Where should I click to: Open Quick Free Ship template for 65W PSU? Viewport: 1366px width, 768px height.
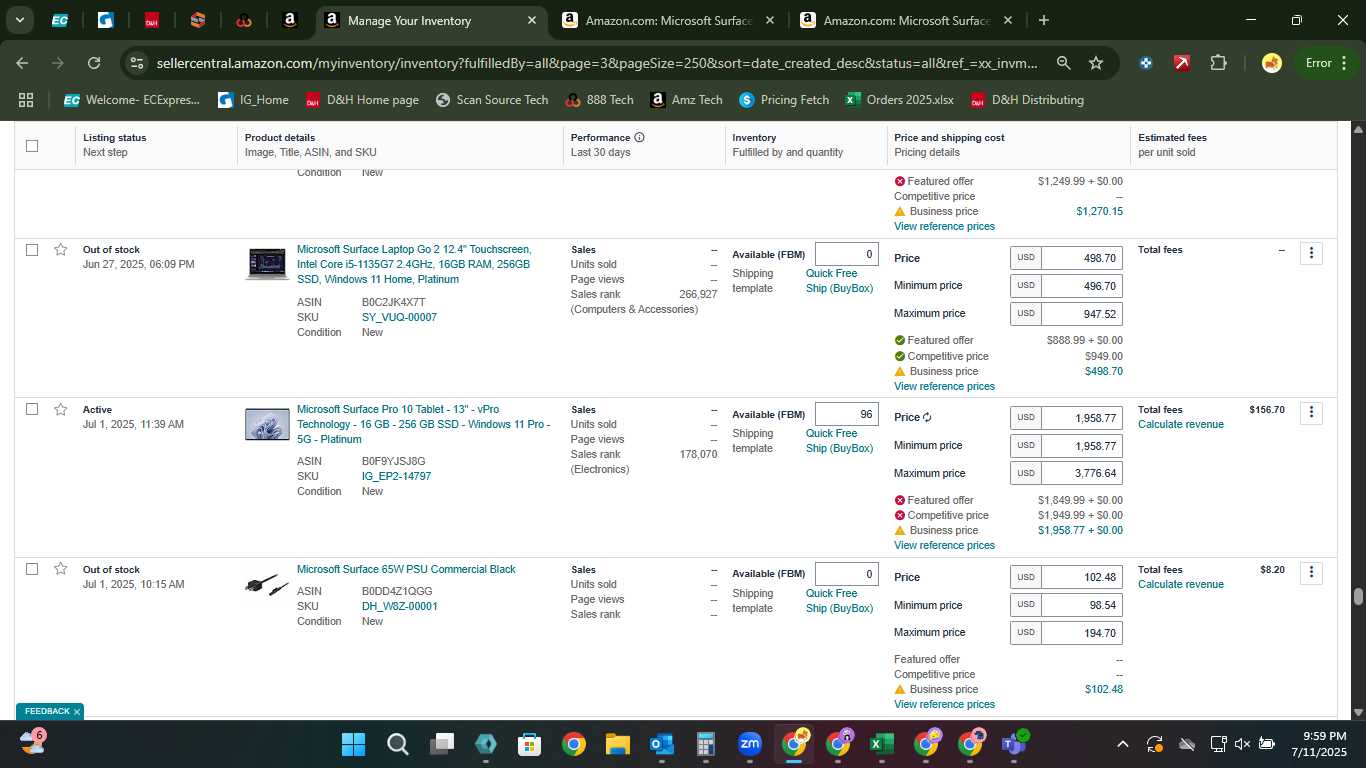click(839, 601)
